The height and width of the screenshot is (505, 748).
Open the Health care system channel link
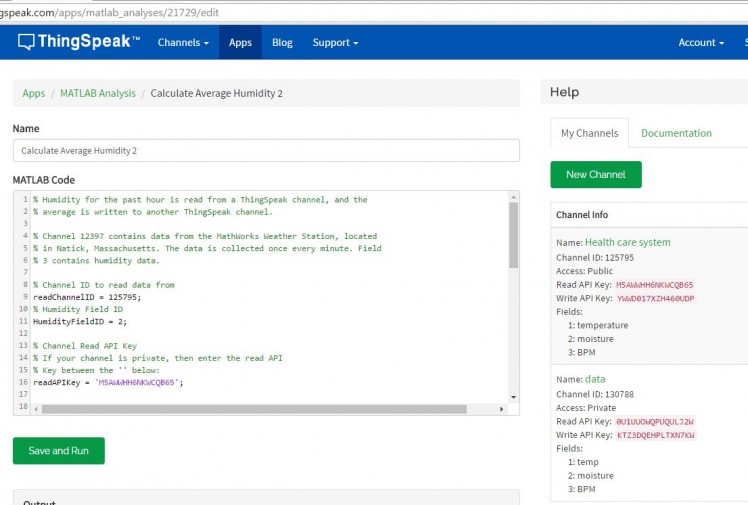[627, 242]
